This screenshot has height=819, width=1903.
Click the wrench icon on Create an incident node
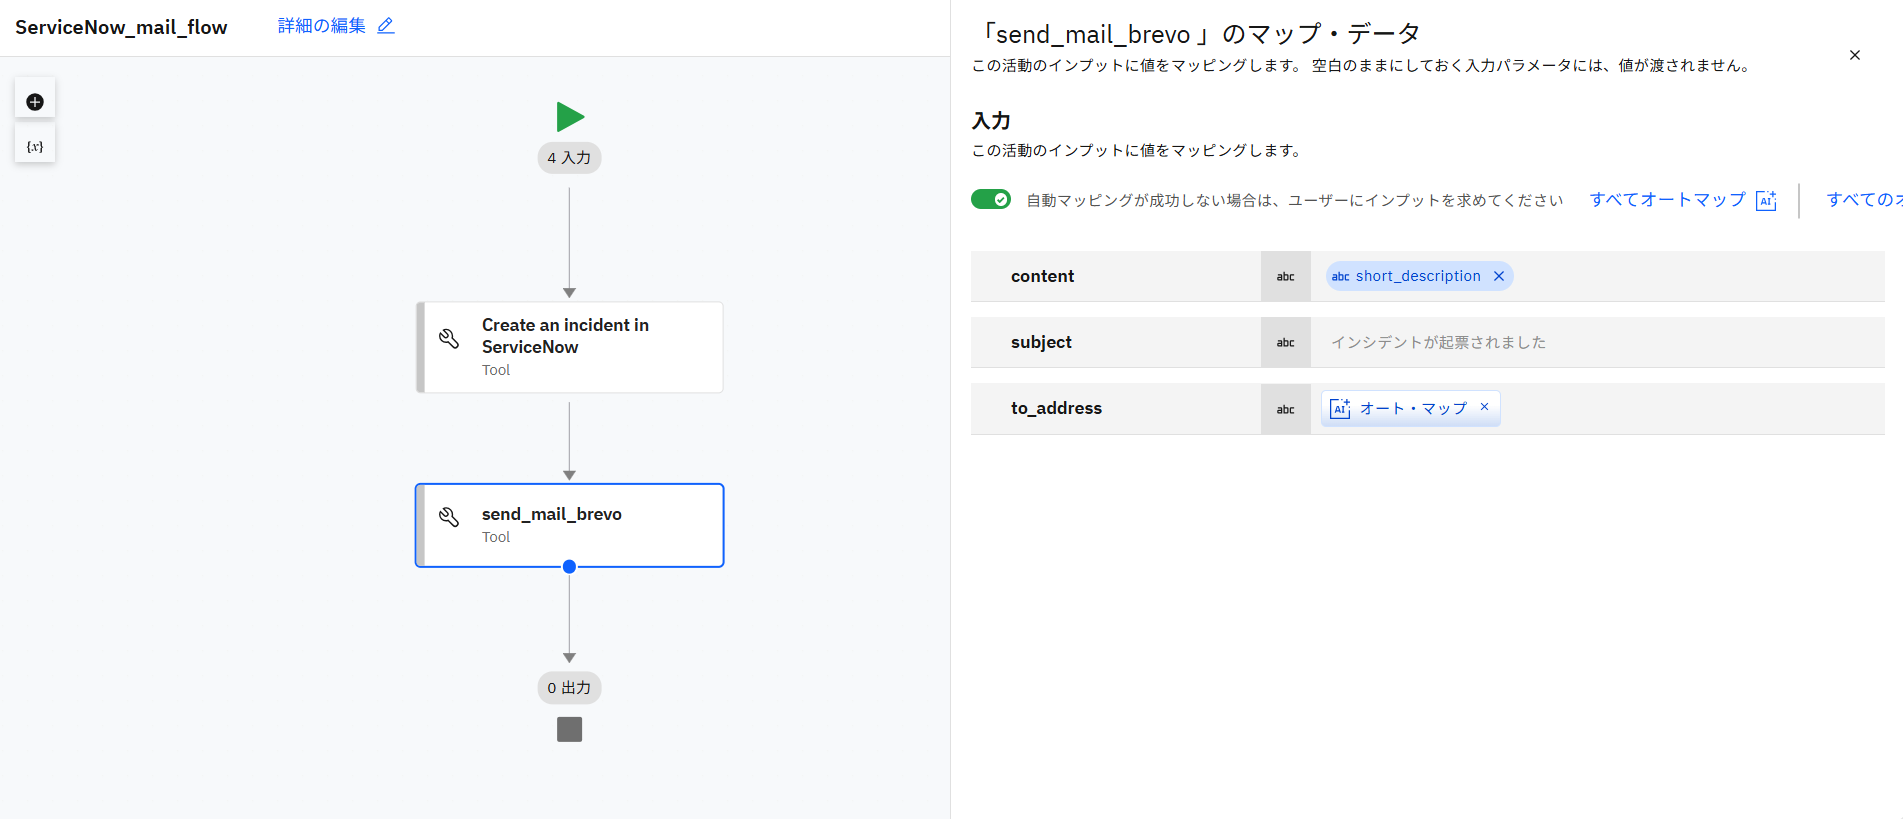click(x=449, y=338)
